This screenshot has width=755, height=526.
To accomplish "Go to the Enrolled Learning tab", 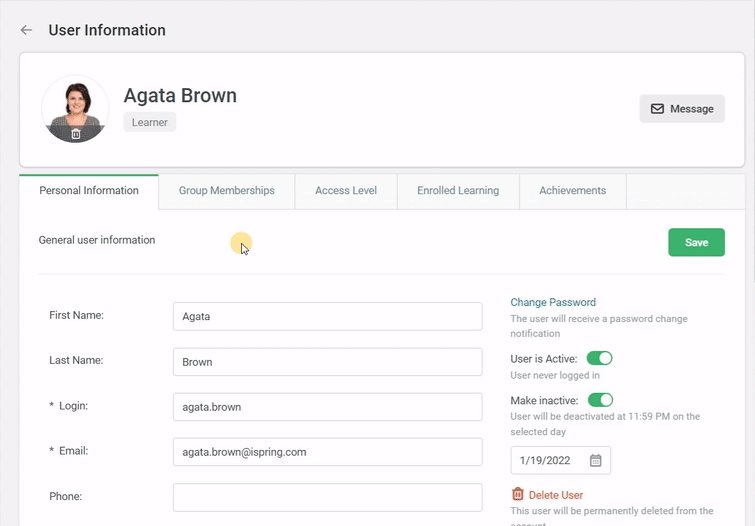I will tap(458, 191).
